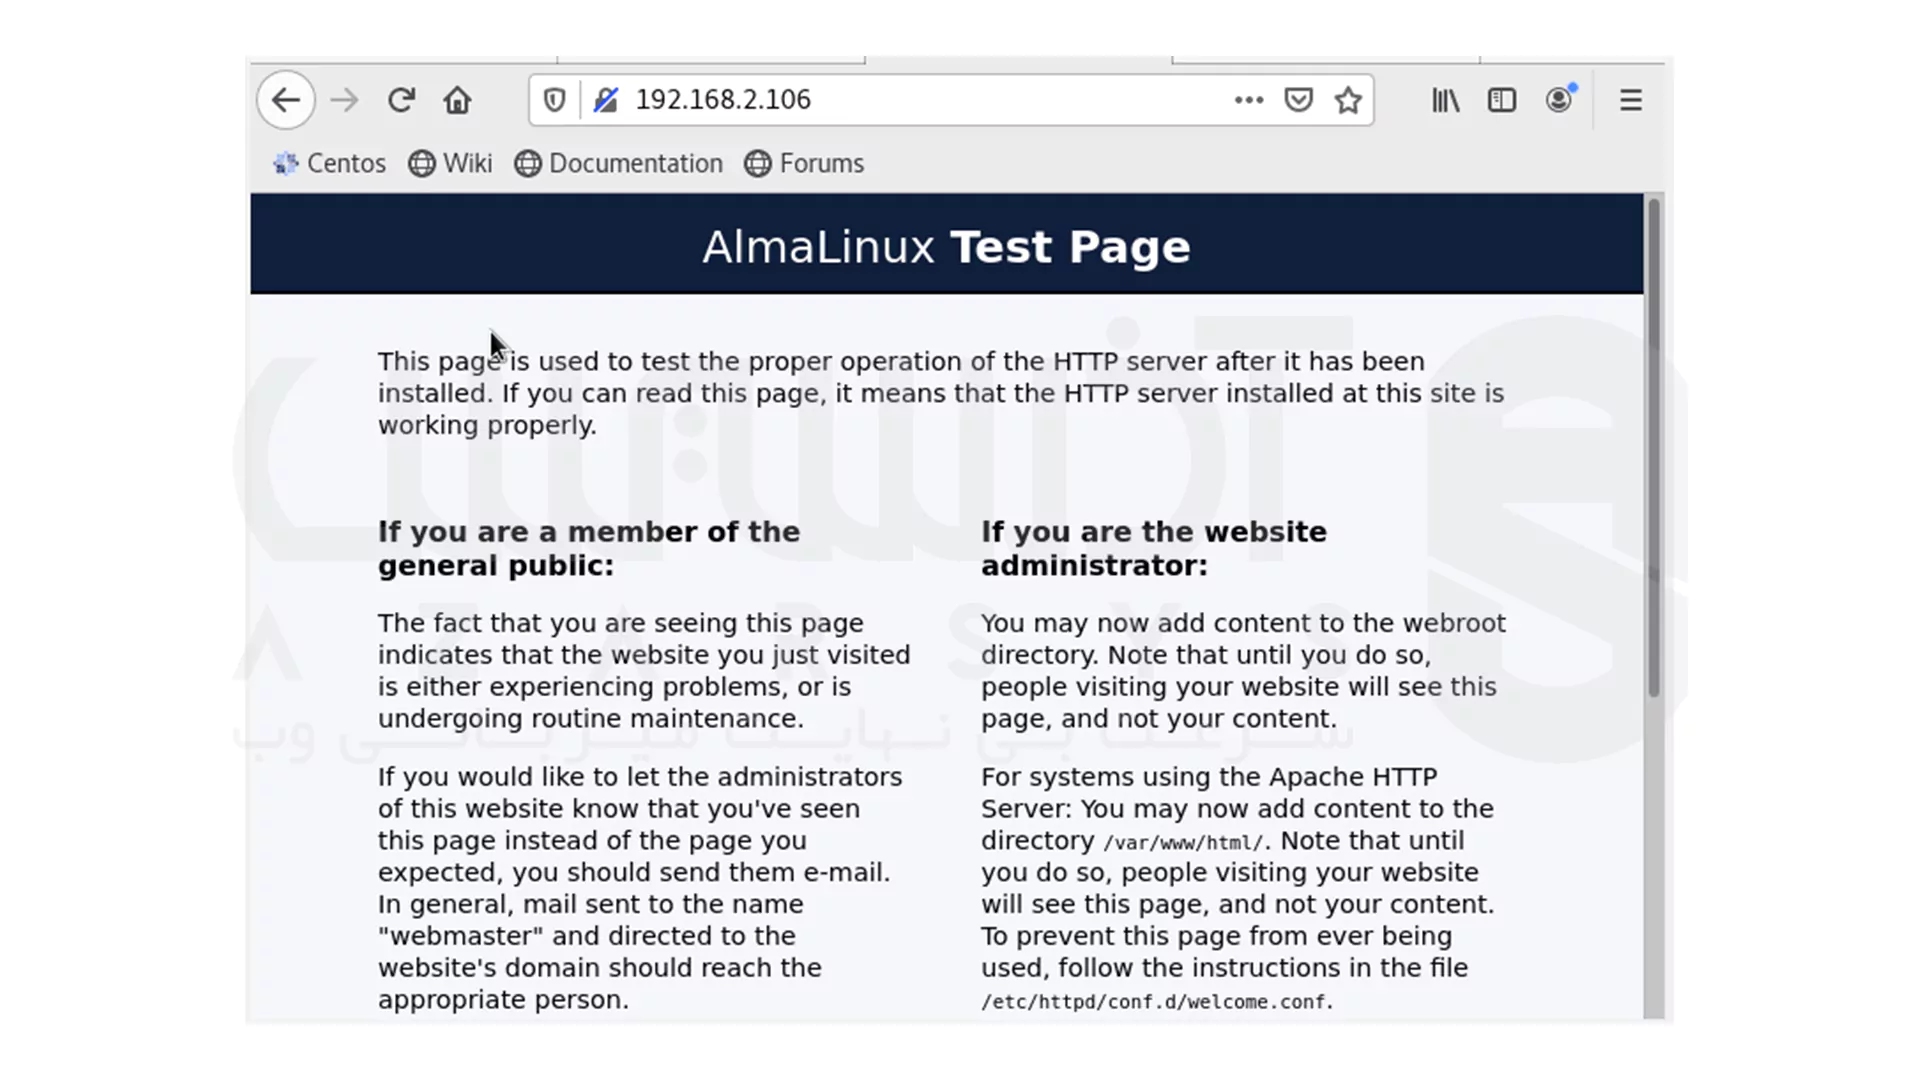This screenshot has width=1920, height=1080.
Task: Bookmark this page with star icon
Action: [1348, 100]
